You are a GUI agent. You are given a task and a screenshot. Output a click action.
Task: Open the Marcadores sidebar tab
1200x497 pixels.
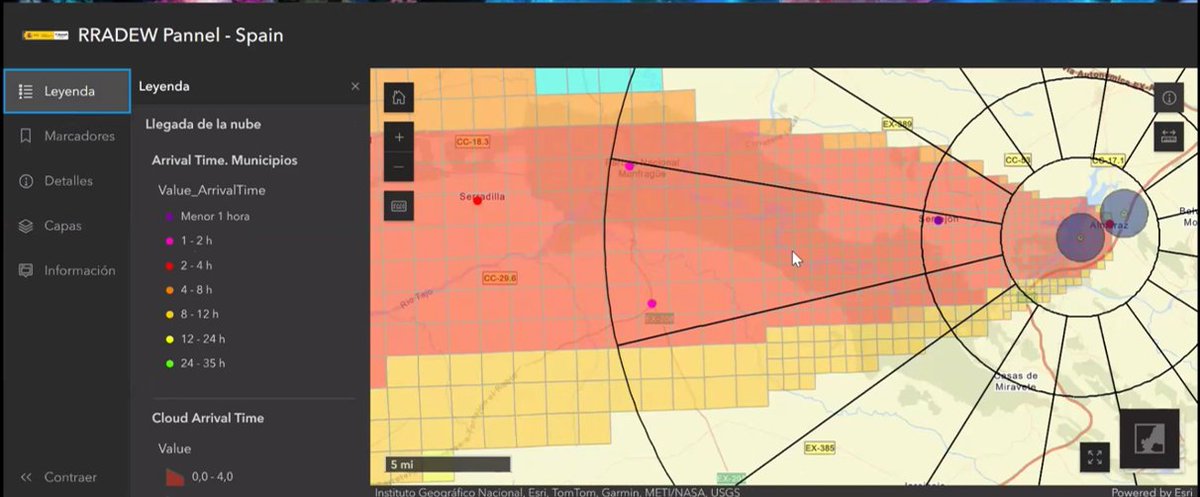66,136
